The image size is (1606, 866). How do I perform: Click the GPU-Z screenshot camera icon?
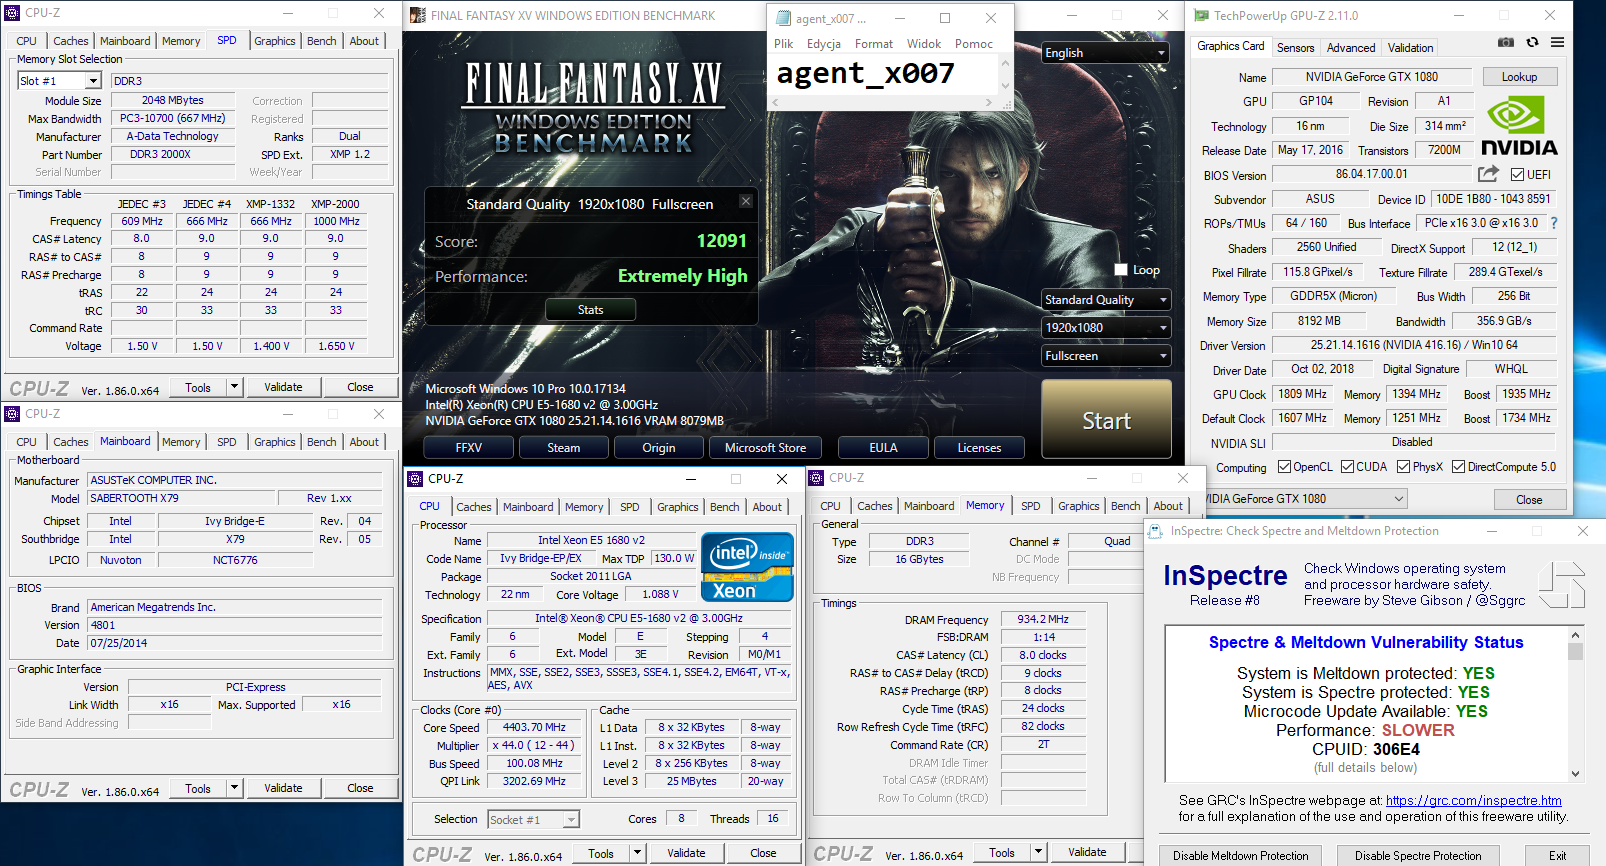(1506, 42)
